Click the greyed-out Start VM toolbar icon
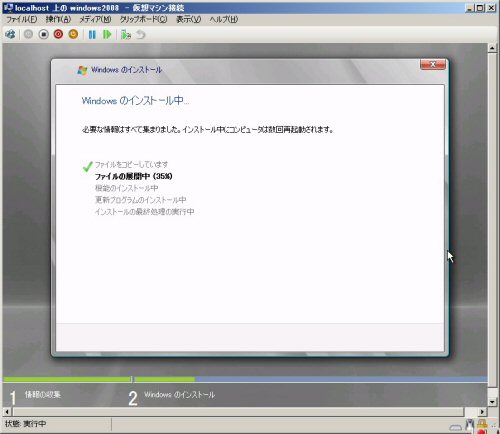The width and height of the screenshot is (500, 434). click(28, 34)
